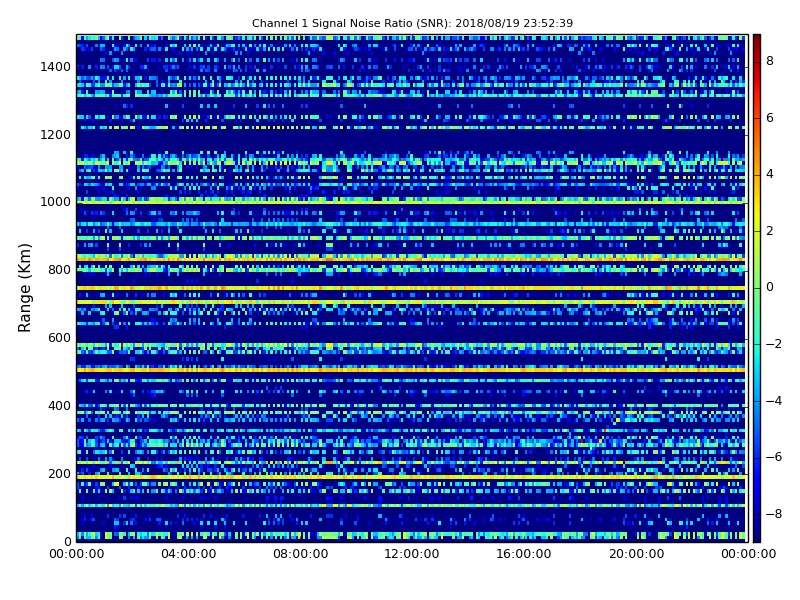Click the SNR colorbar's dark red top
Viewport: 800px width, 600px height.
click(x=757, y=41)
